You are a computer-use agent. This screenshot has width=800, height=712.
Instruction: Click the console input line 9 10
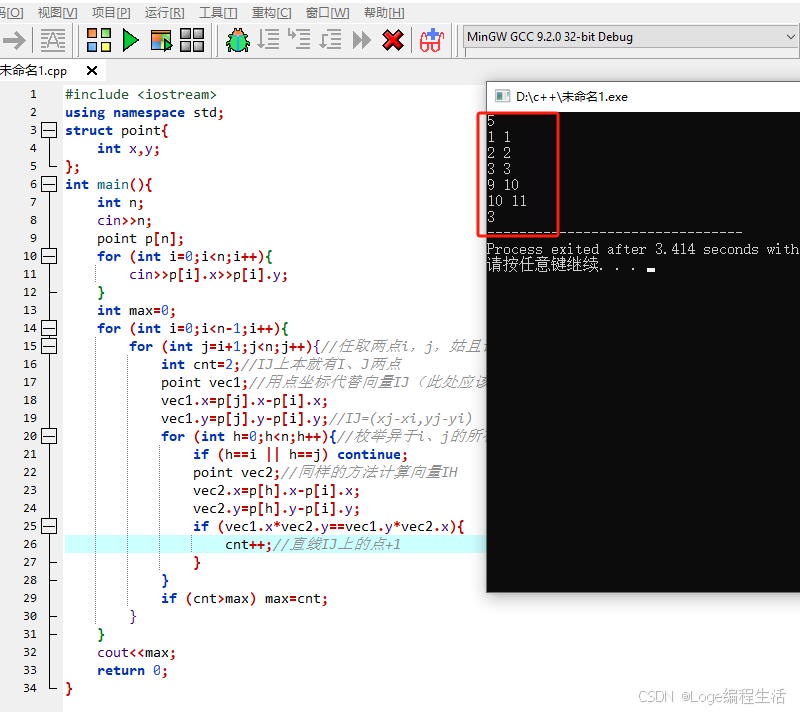tap(503, 185)
